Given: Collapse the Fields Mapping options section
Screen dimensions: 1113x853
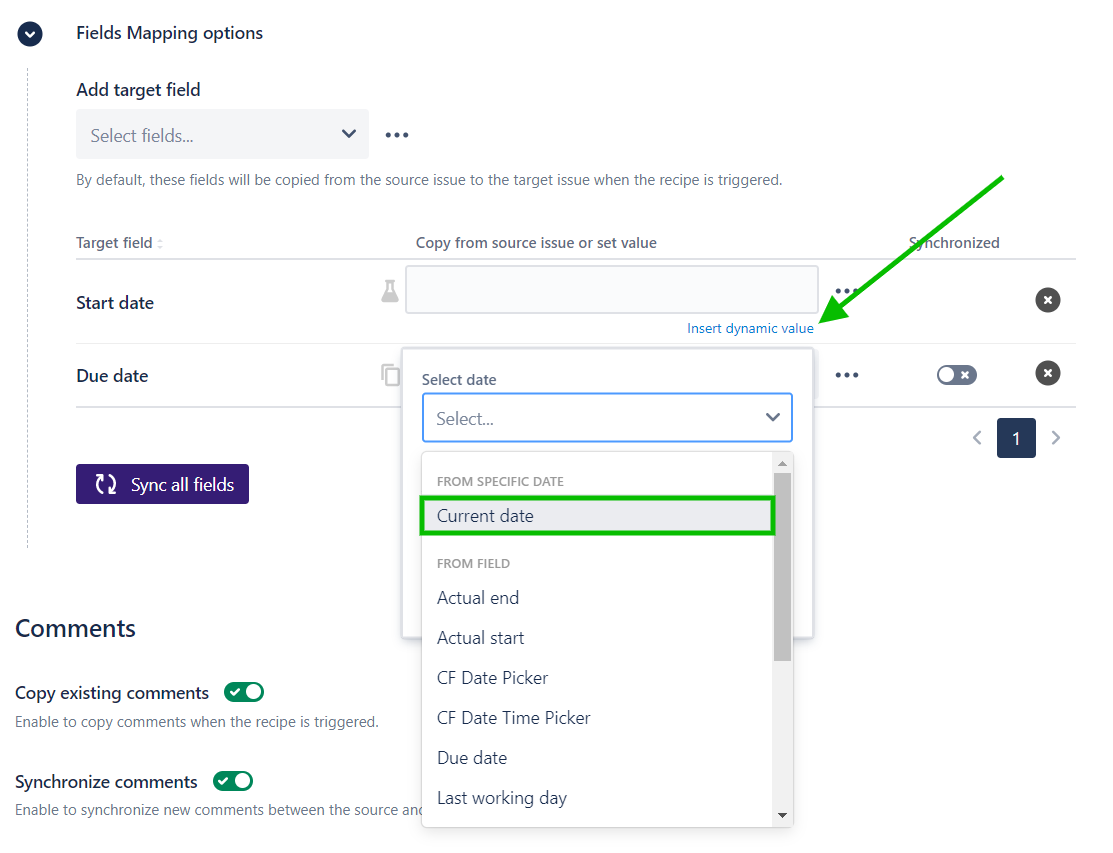Looking at the screenshot, I should click(30, 34).
